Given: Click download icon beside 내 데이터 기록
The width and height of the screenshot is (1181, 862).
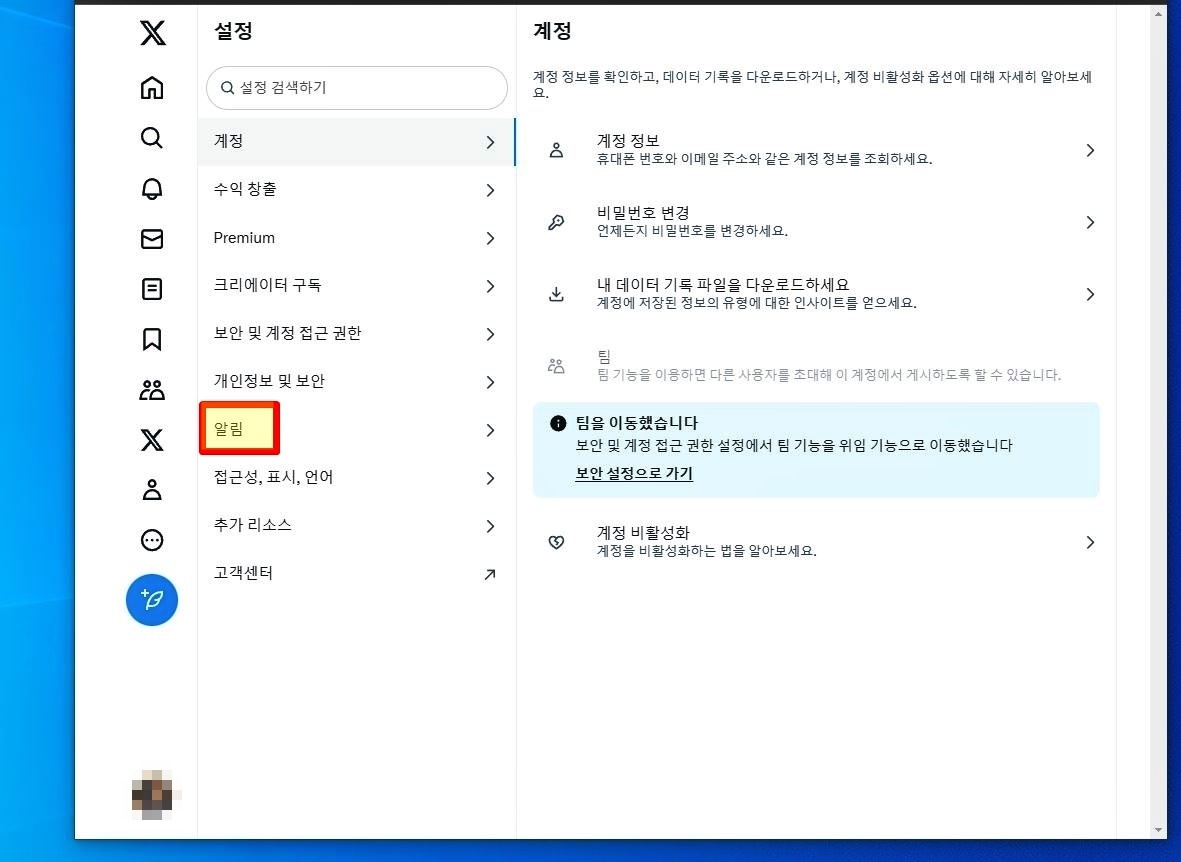Looking at the screenshot, I should pyautogui.click(x=557, y=295).
